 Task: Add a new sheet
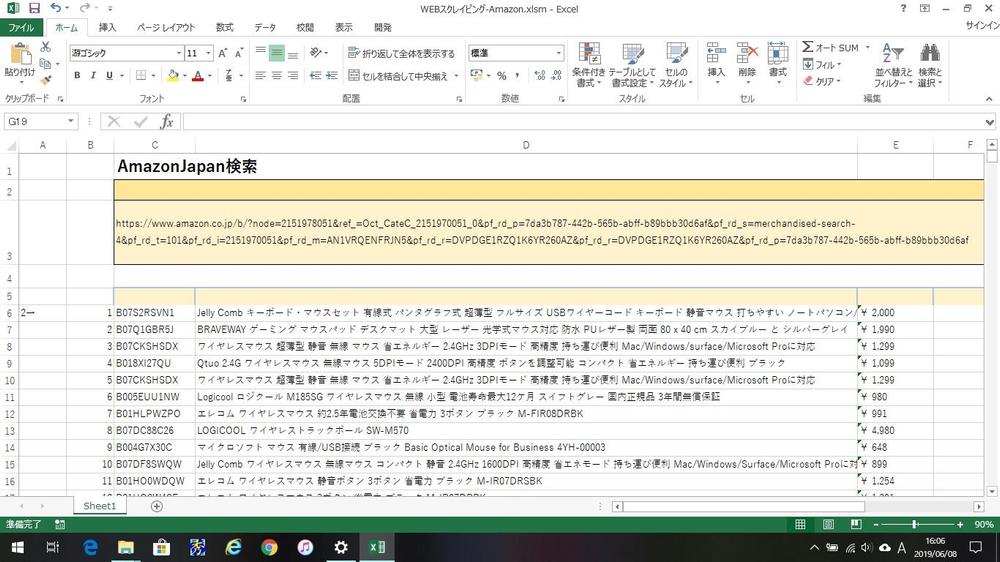click(157, 506)
